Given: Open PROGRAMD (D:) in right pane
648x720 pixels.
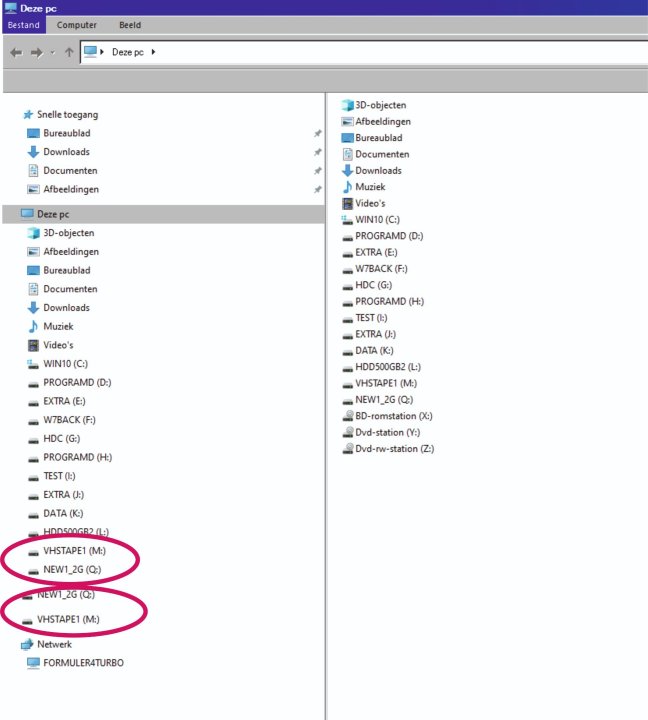Looking at the screenshot, I should tap(389, 236).
